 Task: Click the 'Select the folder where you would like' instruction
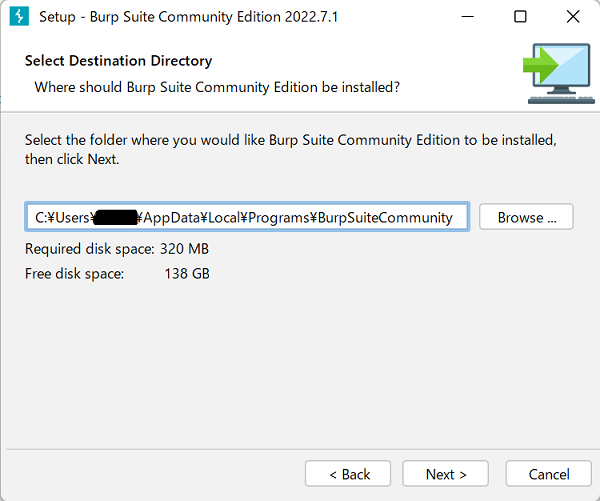tap(290, 150)
